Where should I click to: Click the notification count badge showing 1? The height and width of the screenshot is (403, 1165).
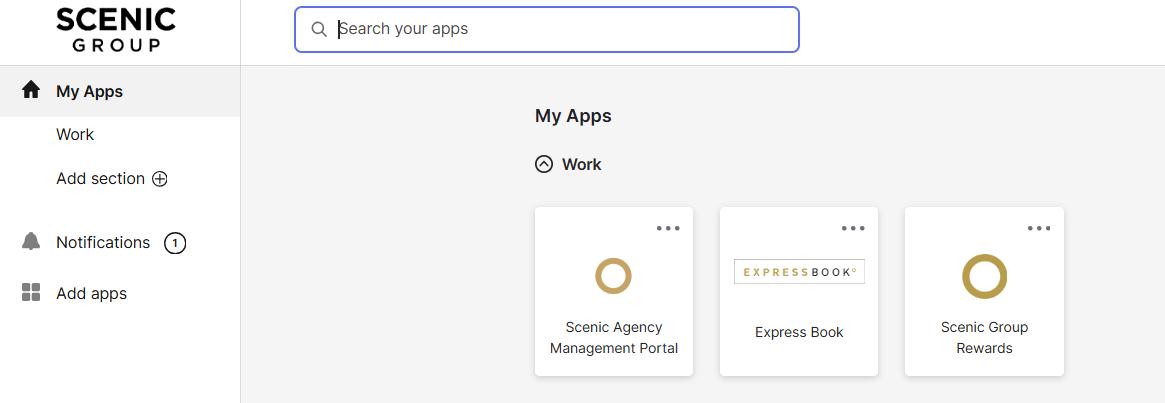click(175, 243)
